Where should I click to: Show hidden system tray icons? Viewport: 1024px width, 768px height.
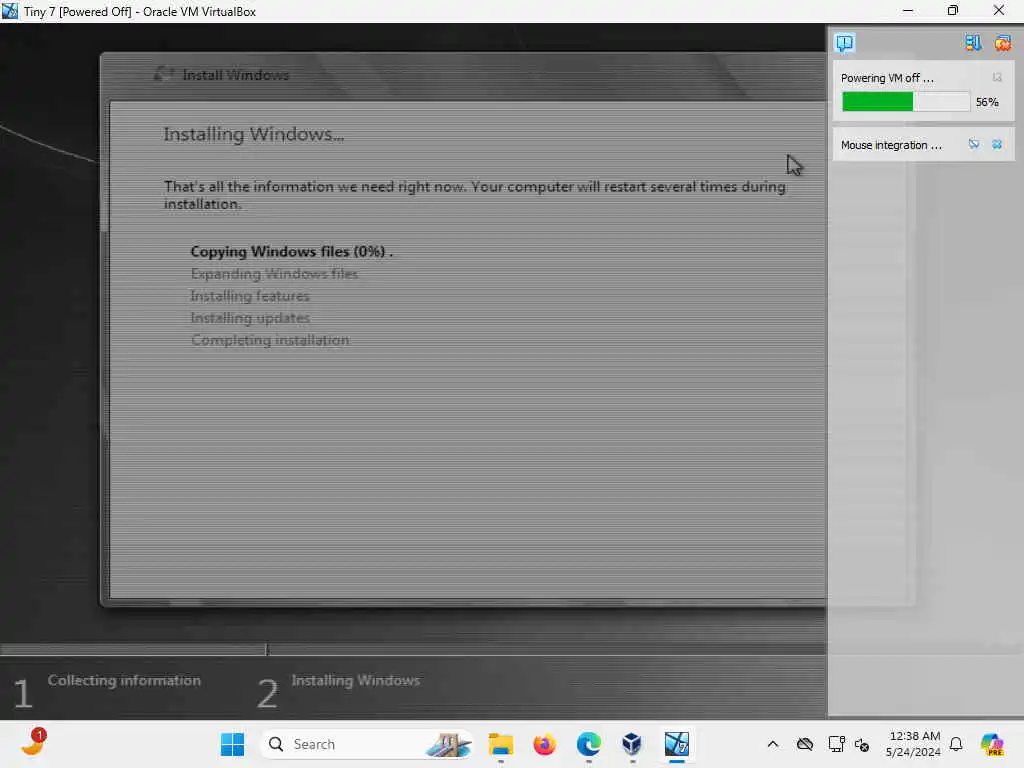point(773,744)
